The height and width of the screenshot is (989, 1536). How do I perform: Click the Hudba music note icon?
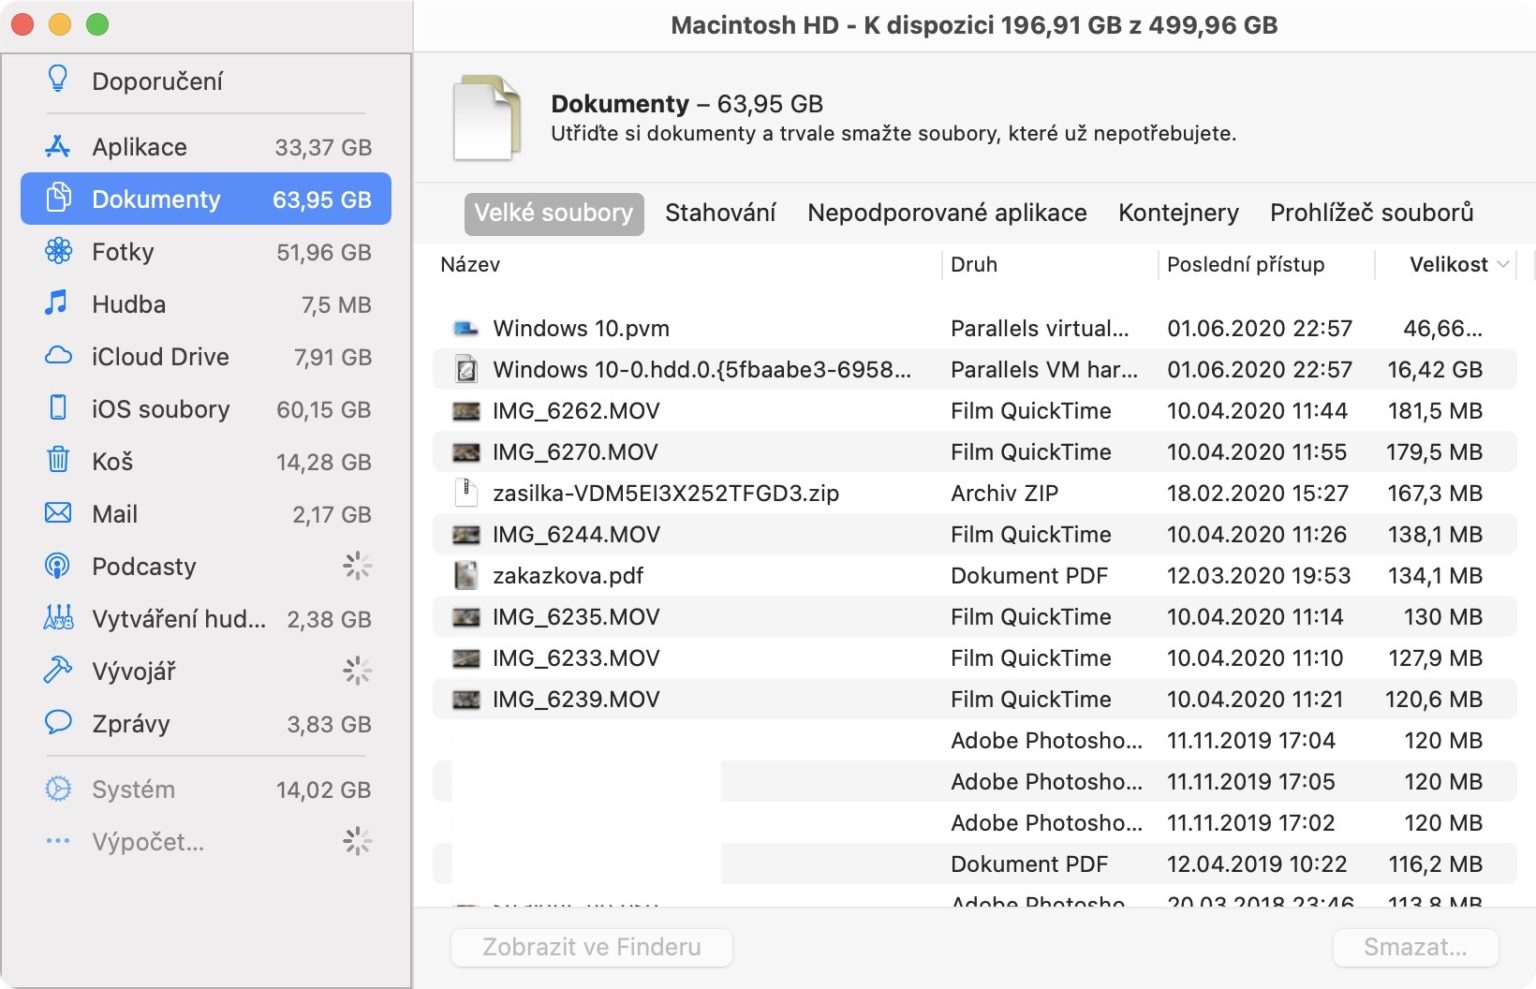pos(56,303)
